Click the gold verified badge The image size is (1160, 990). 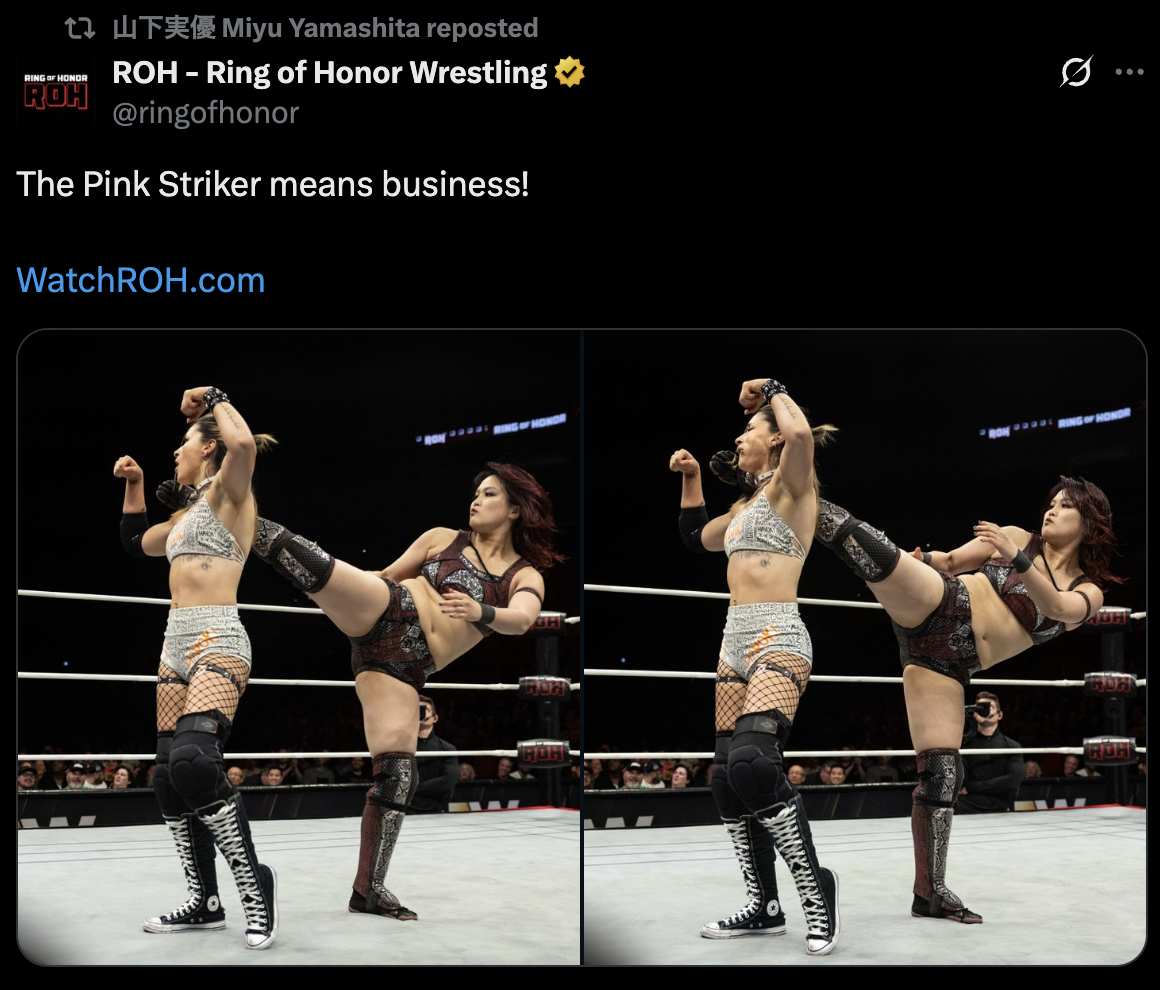coord(570,73)
